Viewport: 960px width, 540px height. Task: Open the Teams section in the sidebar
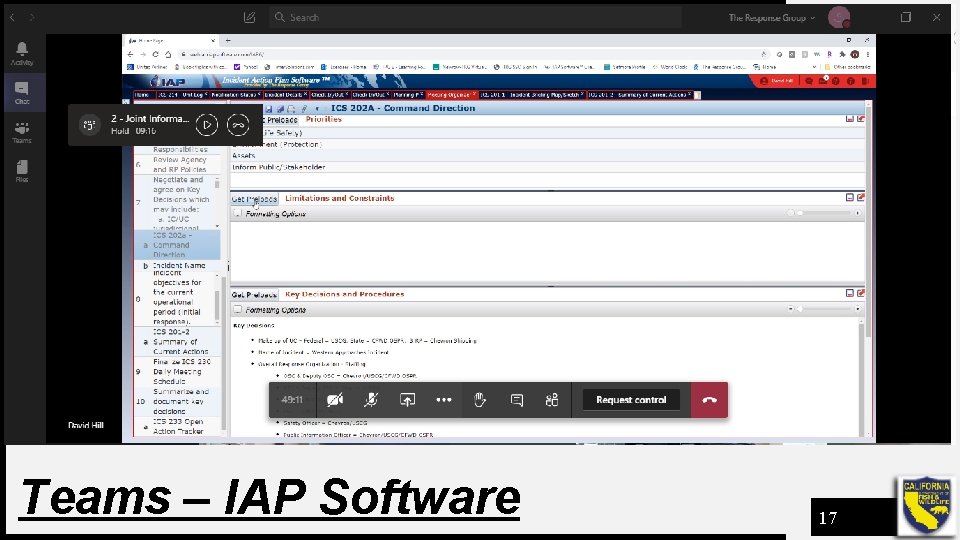pos(22,132)
